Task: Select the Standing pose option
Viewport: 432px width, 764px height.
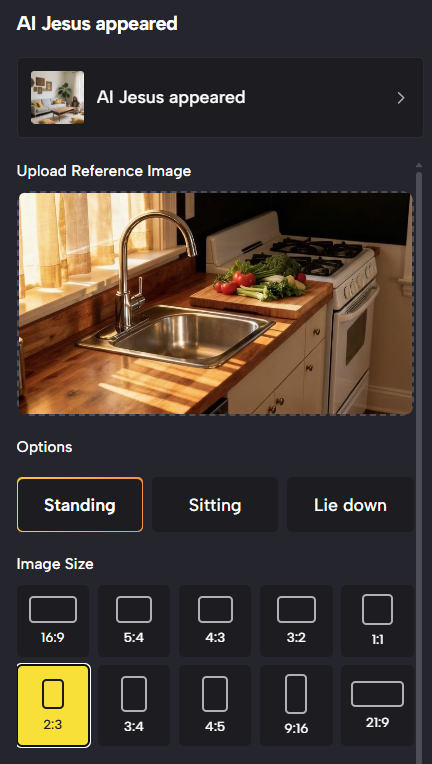Action: coord(80,505)
